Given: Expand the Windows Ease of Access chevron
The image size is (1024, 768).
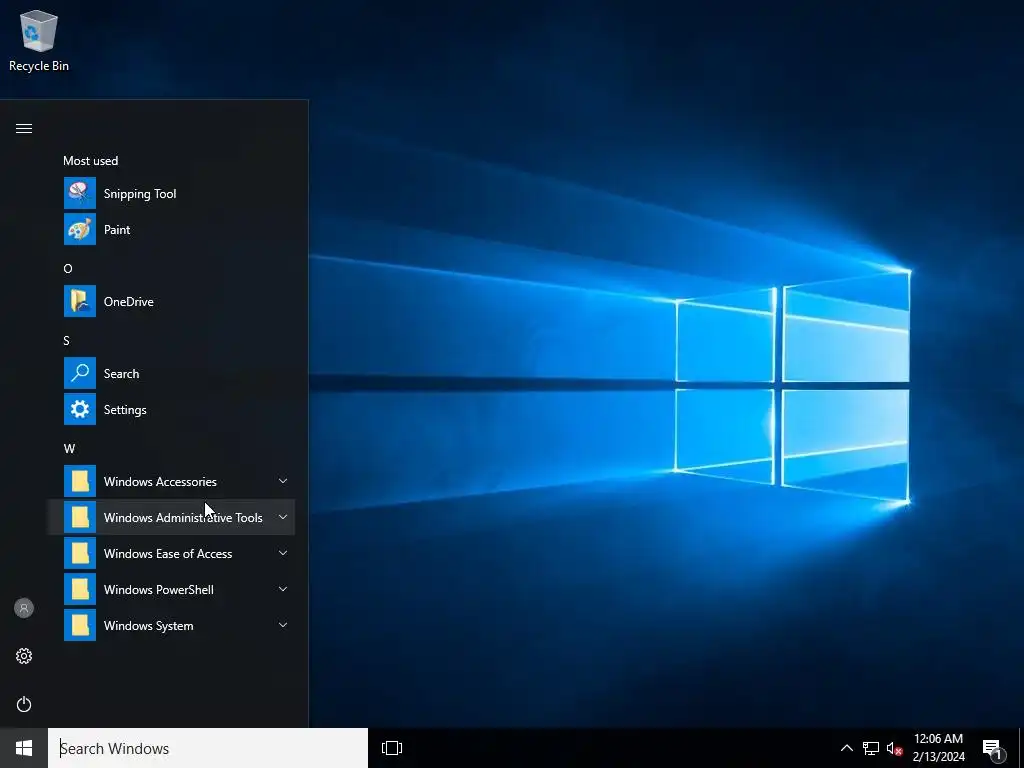Looking at the screenshot, I should click(x=283, y=553).
